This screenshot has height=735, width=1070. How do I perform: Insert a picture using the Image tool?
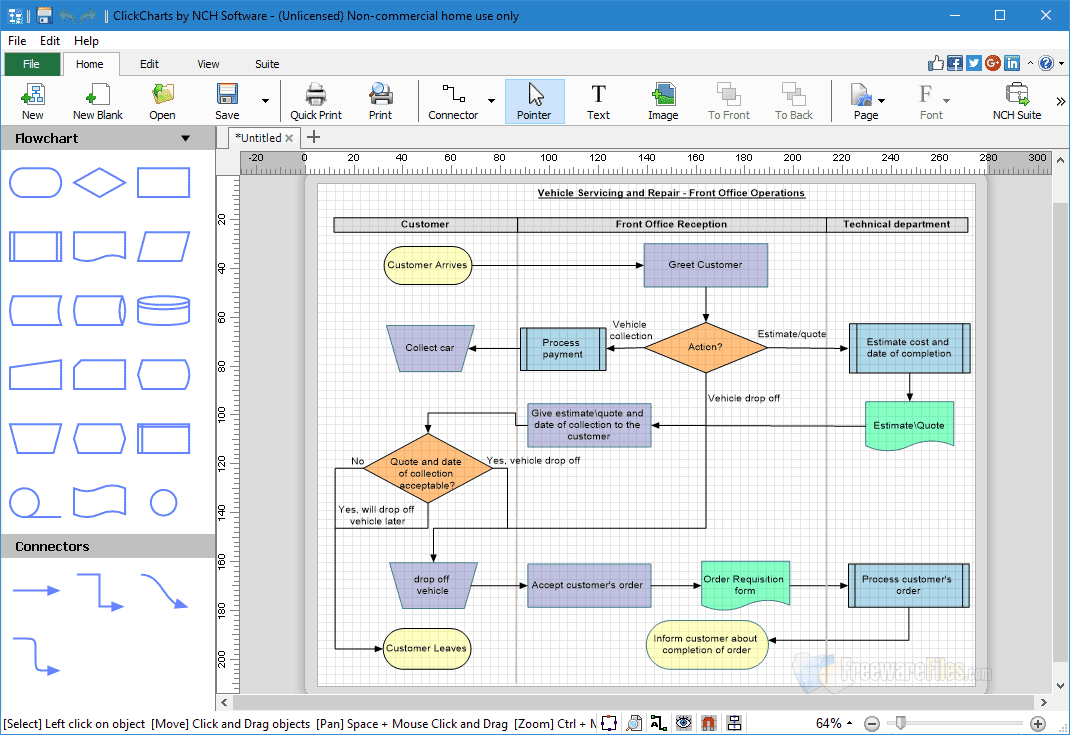pyautogui.click(x=663, y=100)
